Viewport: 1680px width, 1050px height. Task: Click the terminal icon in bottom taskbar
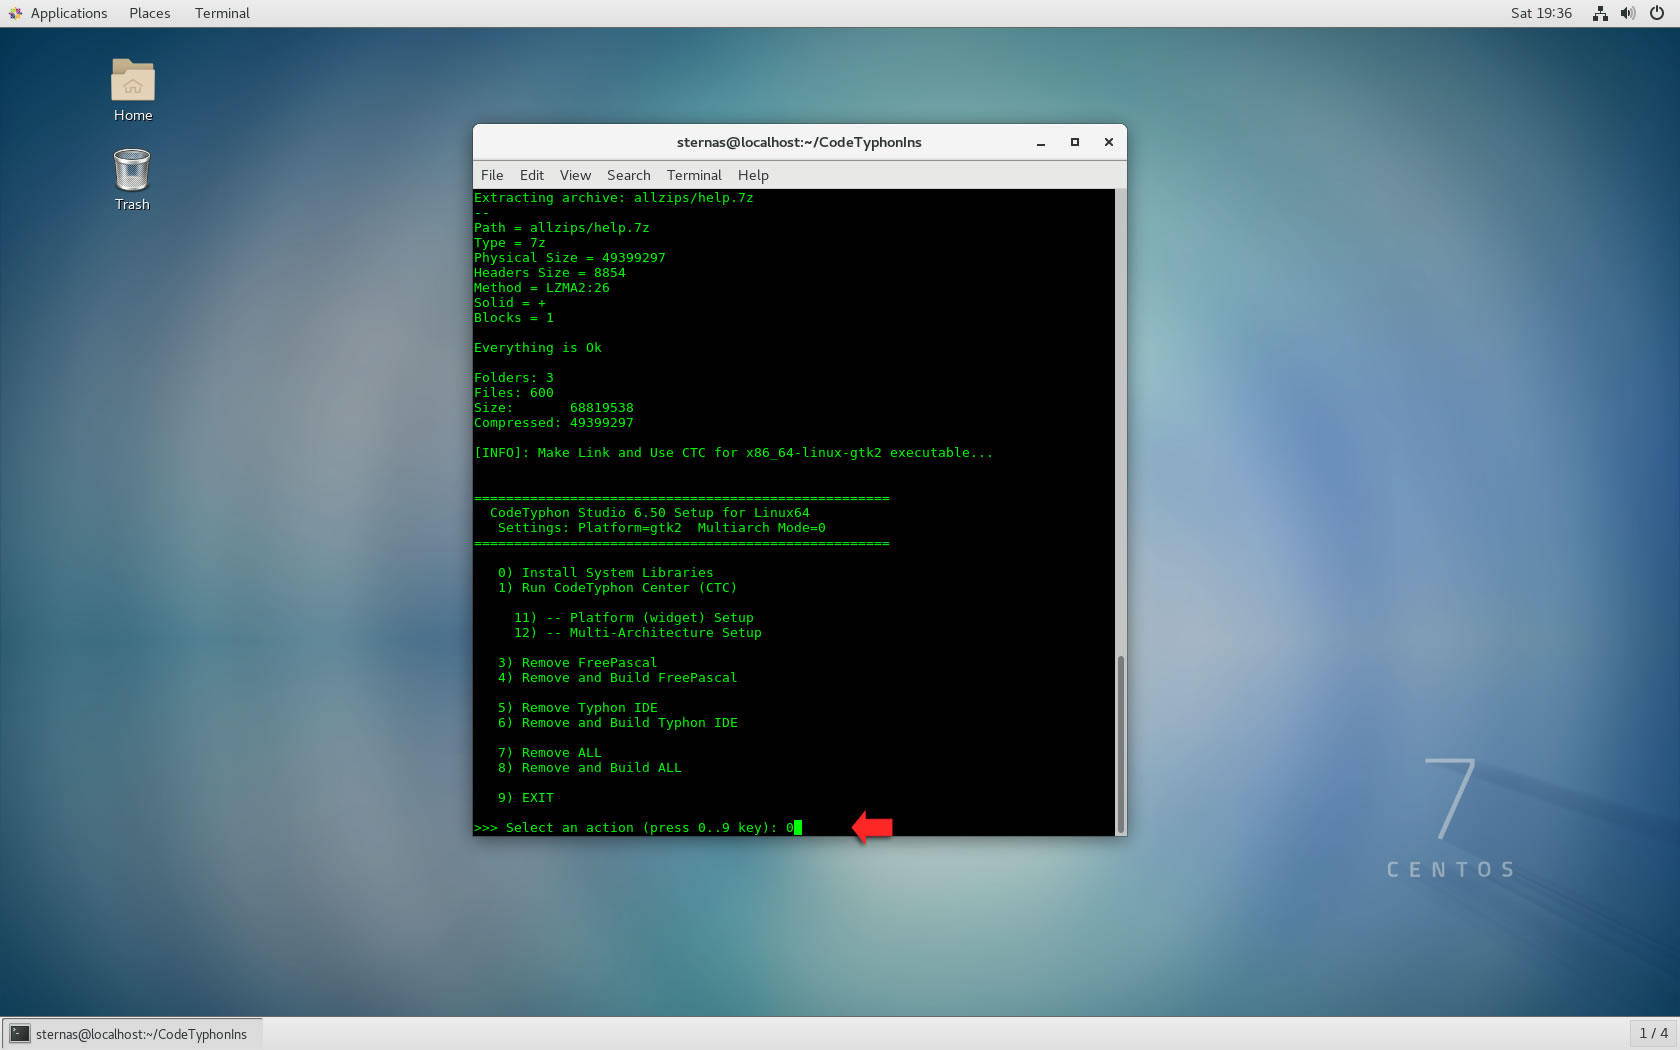coord(20,1034)
